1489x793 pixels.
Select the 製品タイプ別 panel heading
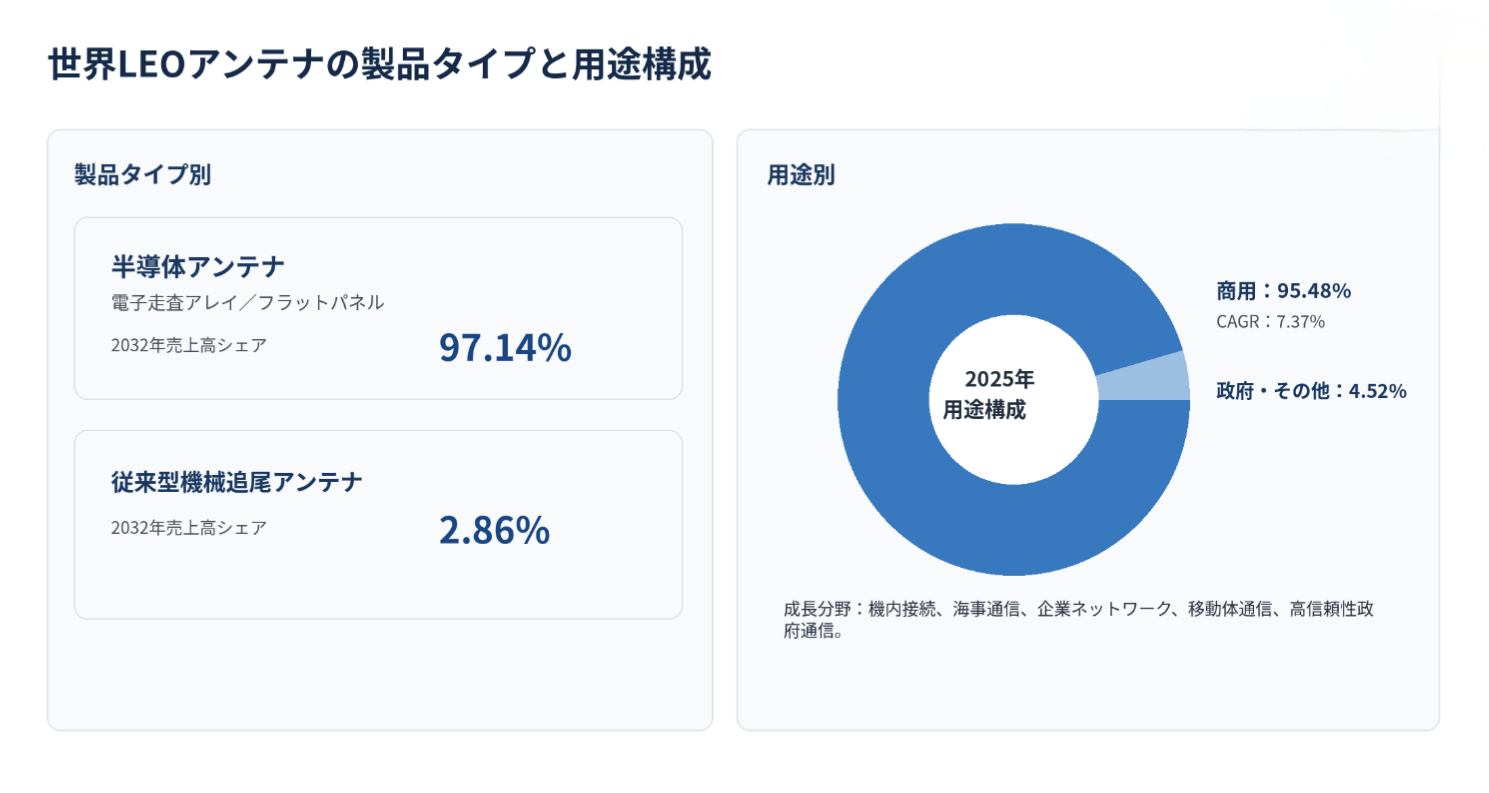[x=142, y=175]
